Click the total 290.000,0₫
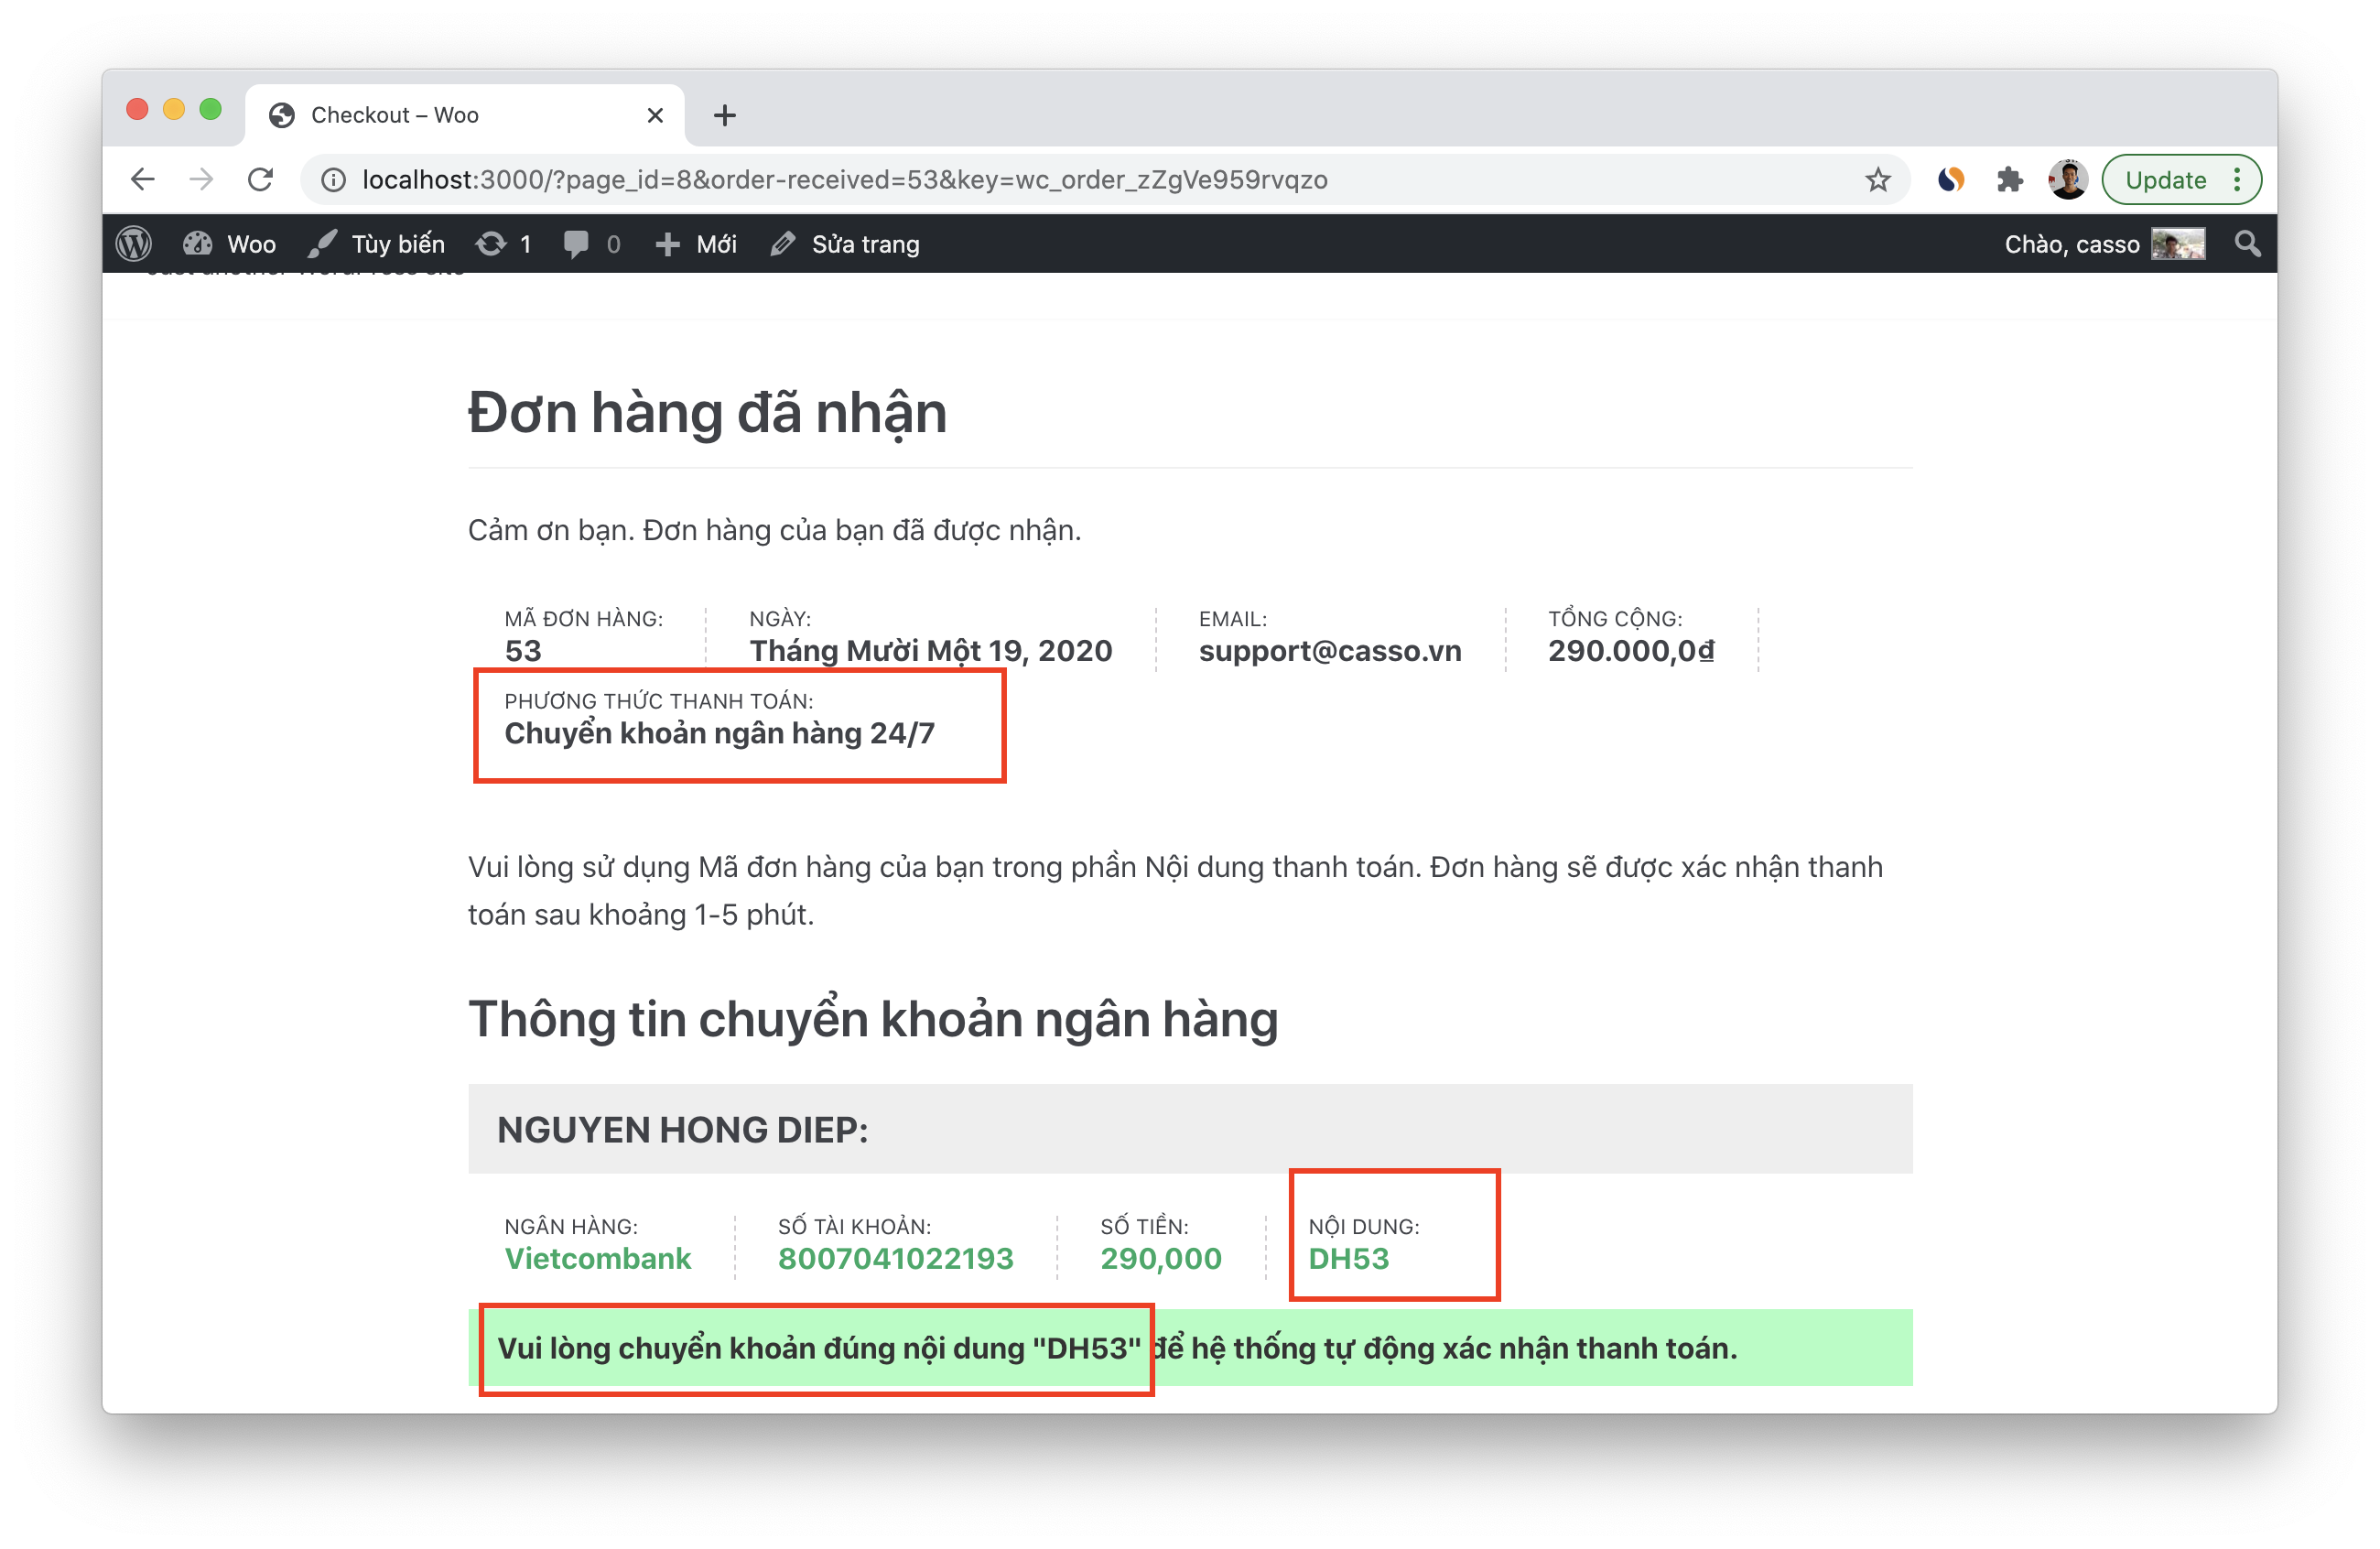The width and height of the screenshot is (2380, 1549). [x=1630, y=651]
